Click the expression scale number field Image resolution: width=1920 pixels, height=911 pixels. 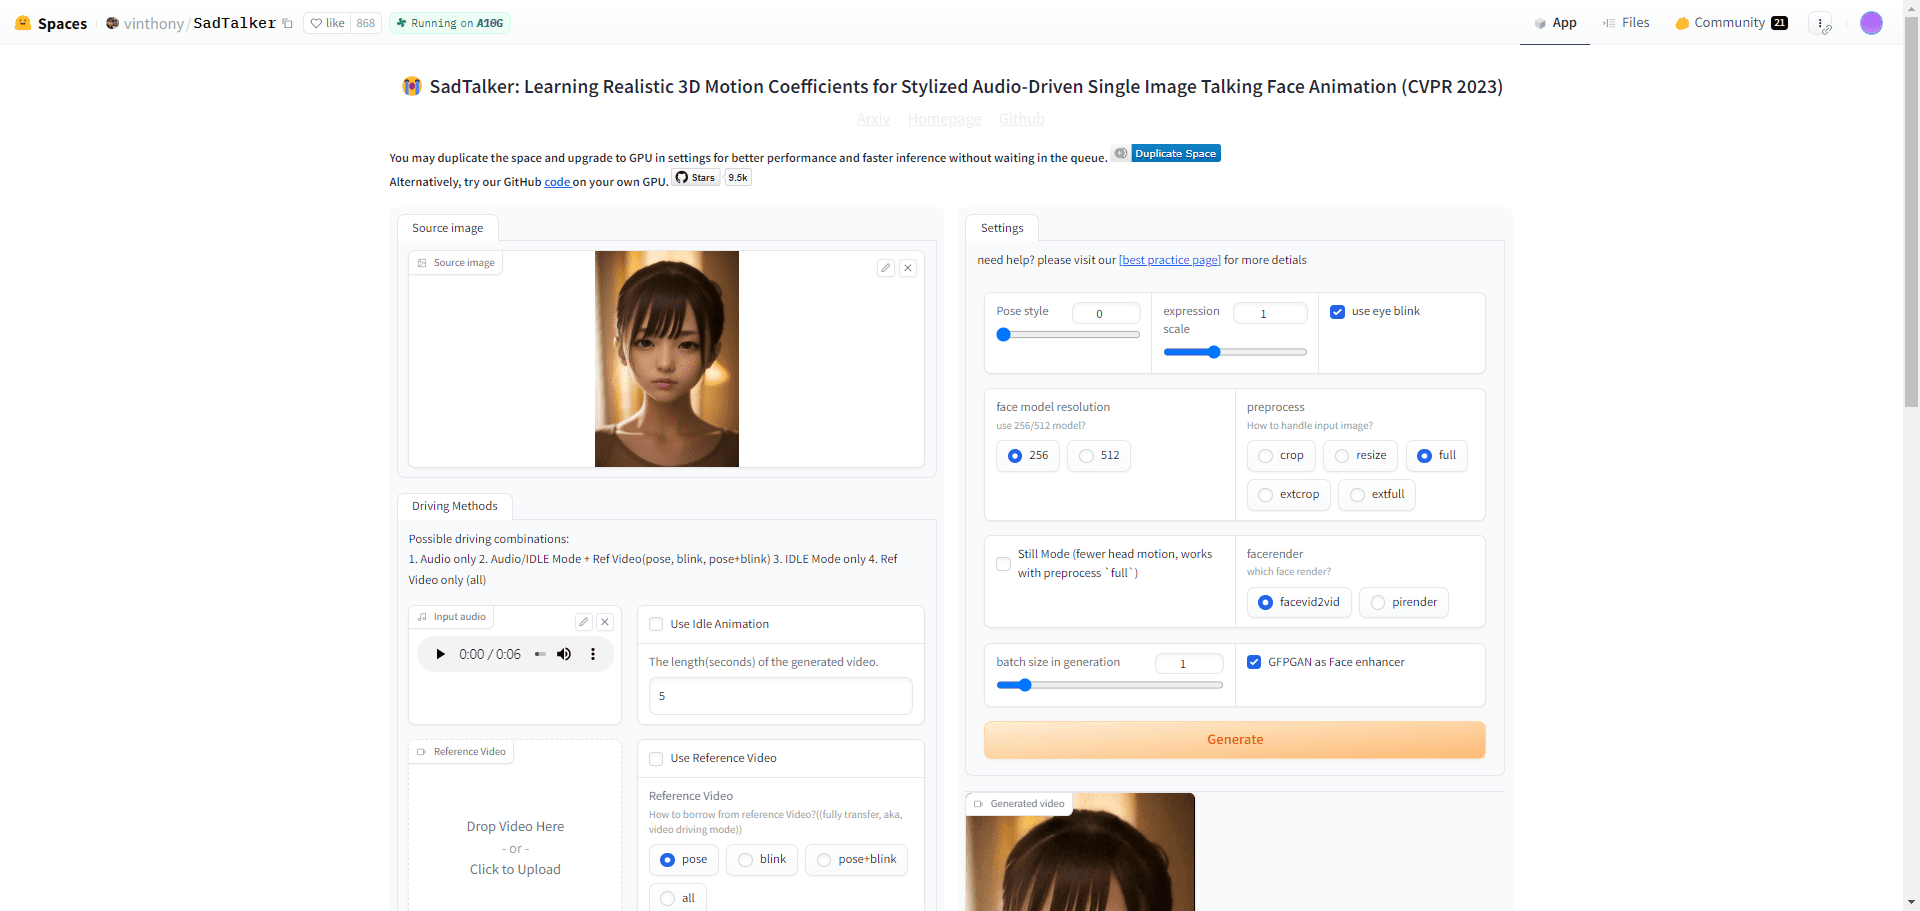click(1270, 314)
